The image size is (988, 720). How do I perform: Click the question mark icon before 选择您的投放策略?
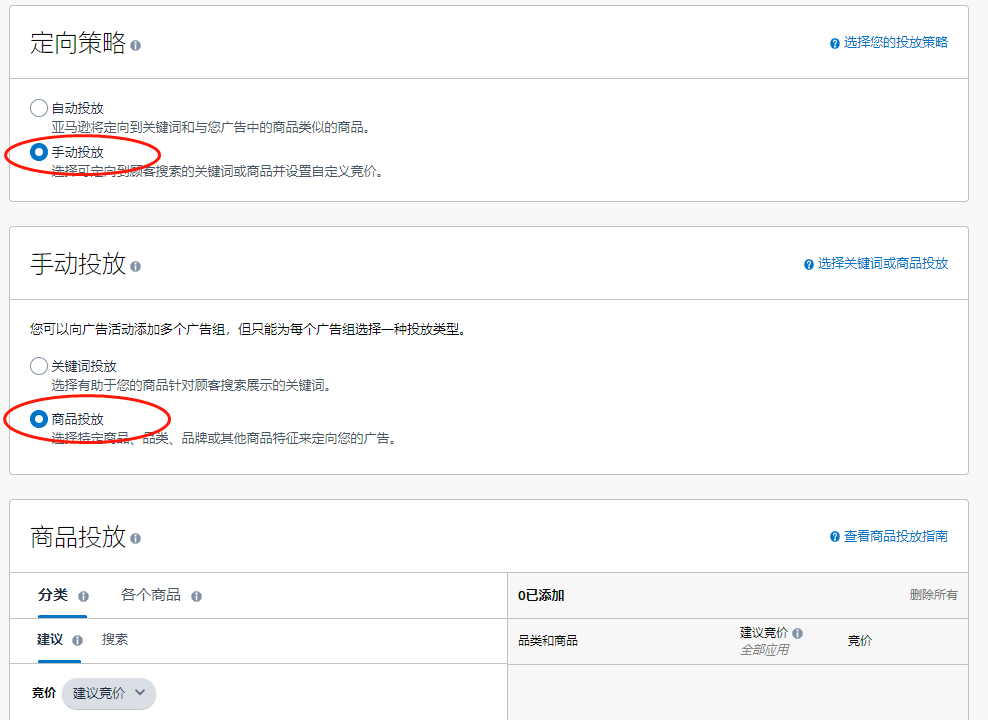[834, 43]
